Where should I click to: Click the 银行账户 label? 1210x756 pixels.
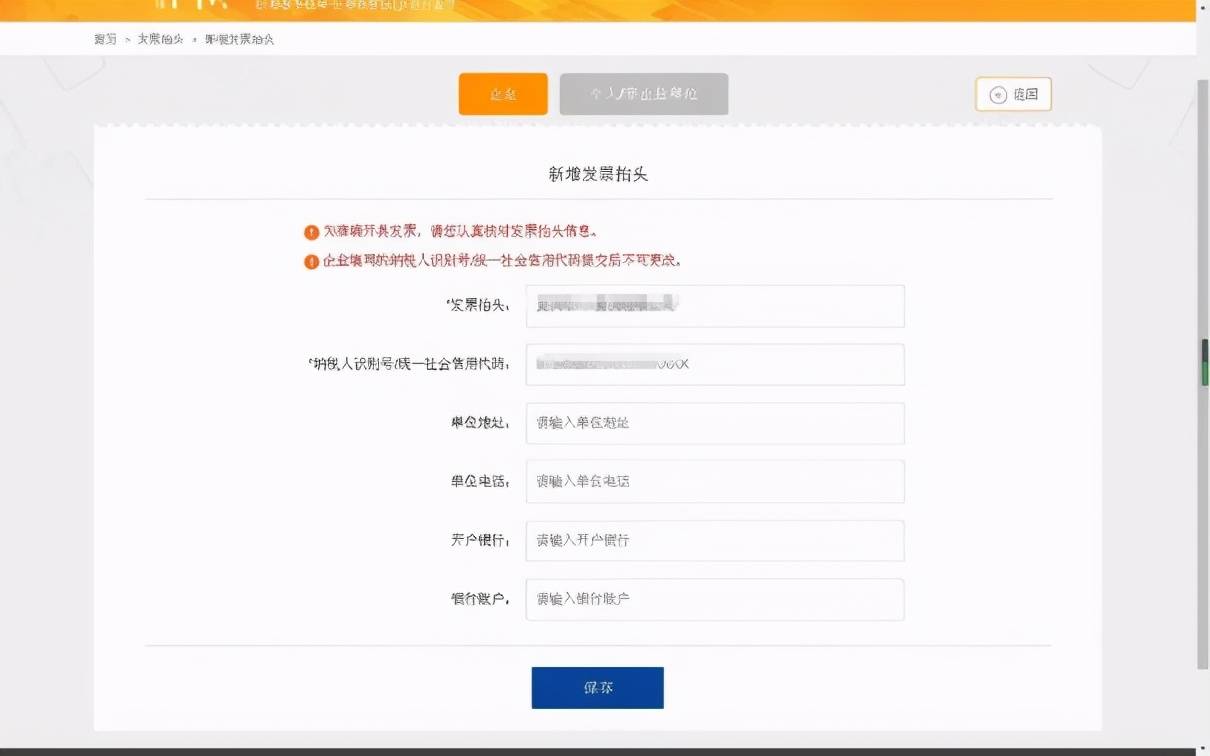tap(481, 599)
